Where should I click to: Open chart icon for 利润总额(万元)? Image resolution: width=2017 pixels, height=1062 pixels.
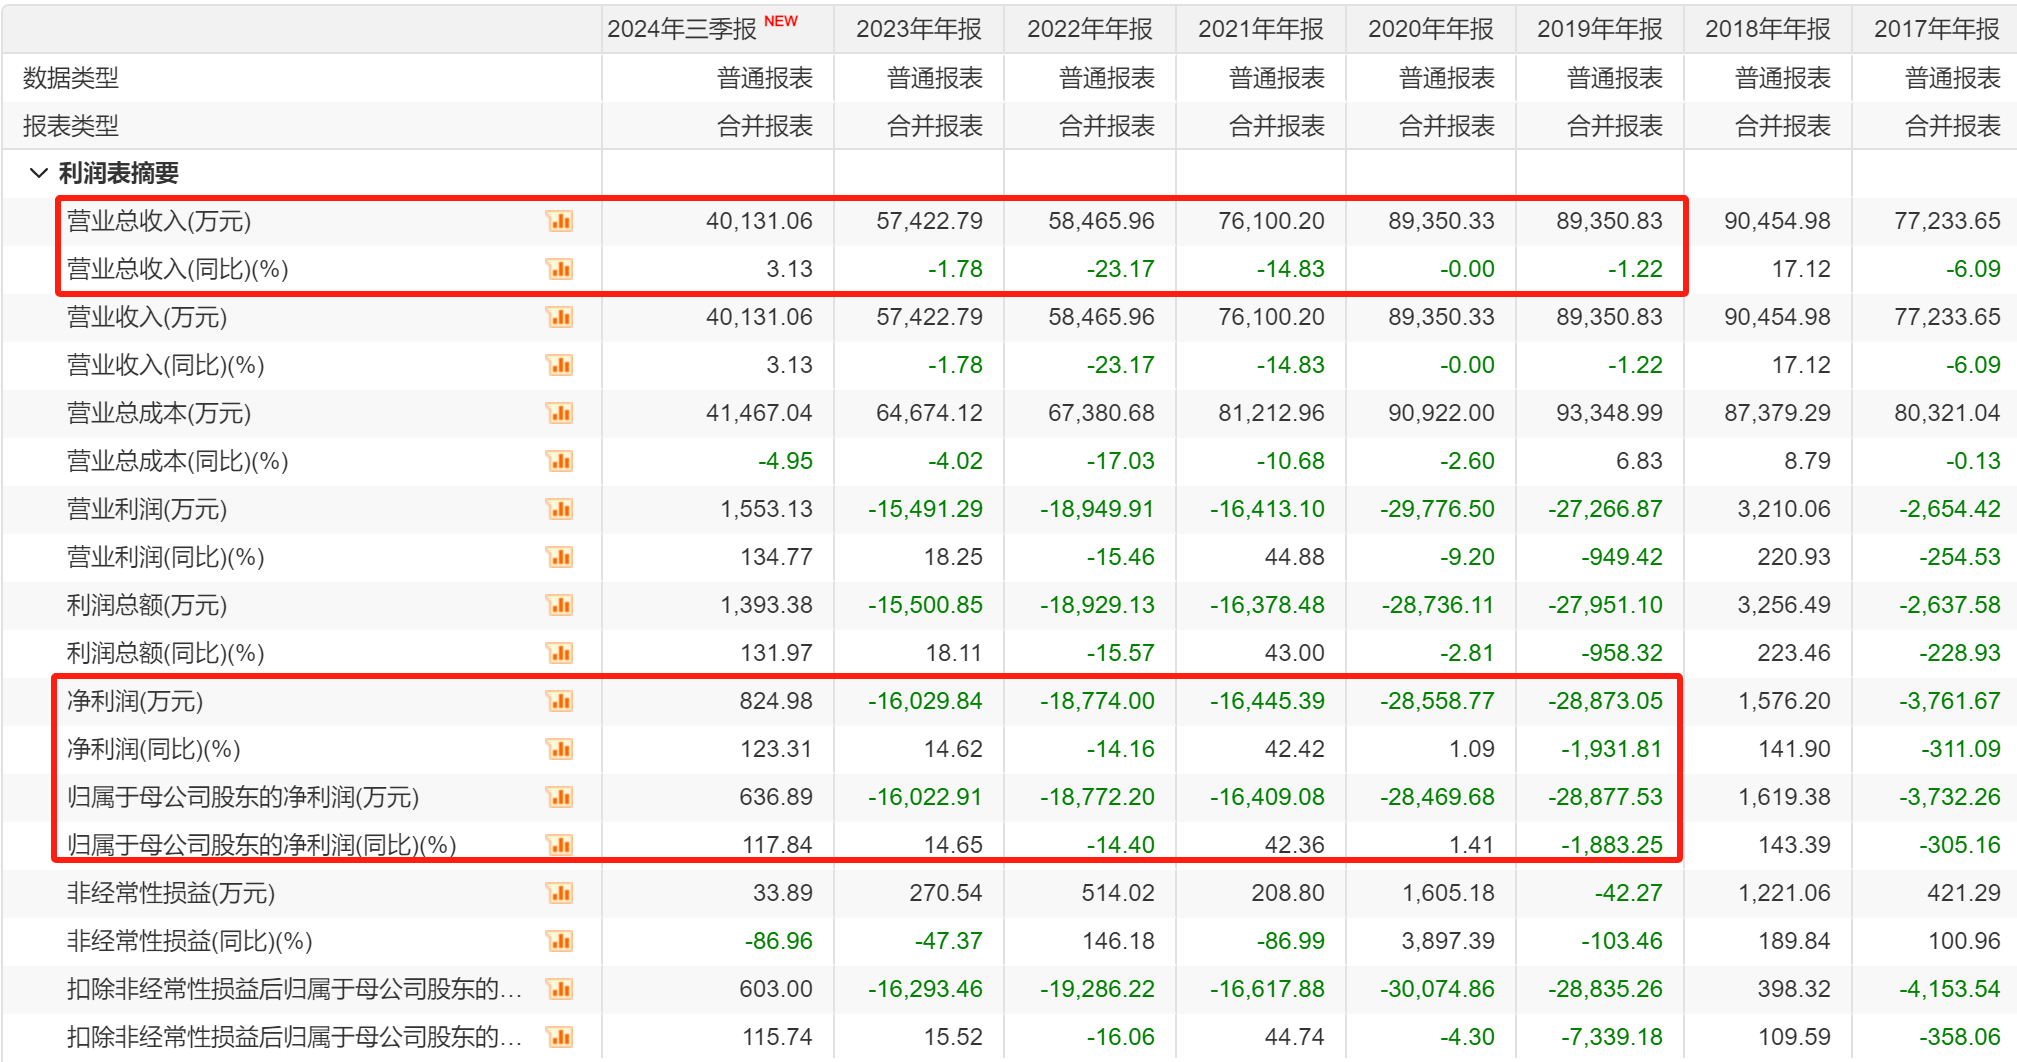click(559, 605)
